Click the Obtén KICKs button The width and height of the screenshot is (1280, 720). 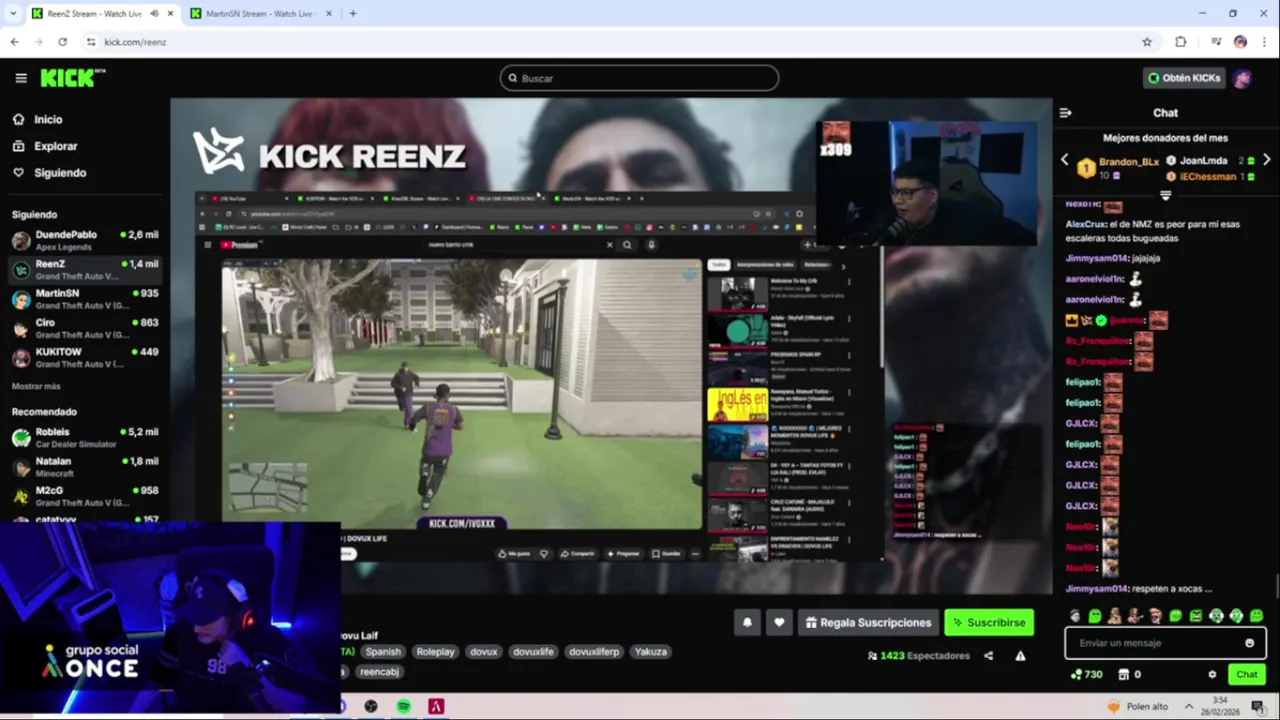pos(1184,78)
